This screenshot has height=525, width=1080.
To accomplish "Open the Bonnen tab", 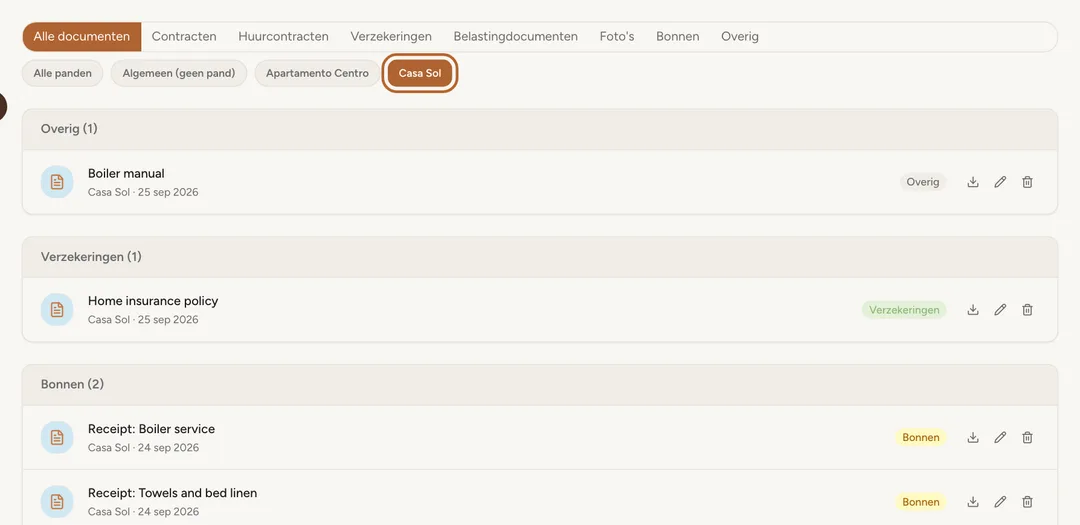I will (677, 37).
